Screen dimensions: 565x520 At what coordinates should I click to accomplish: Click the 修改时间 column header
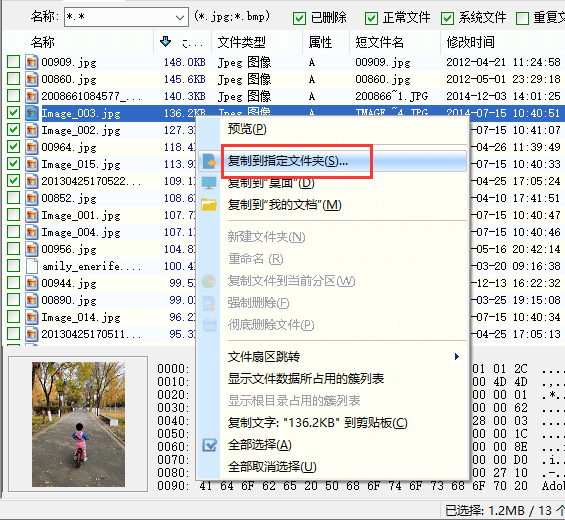point(470,42)
